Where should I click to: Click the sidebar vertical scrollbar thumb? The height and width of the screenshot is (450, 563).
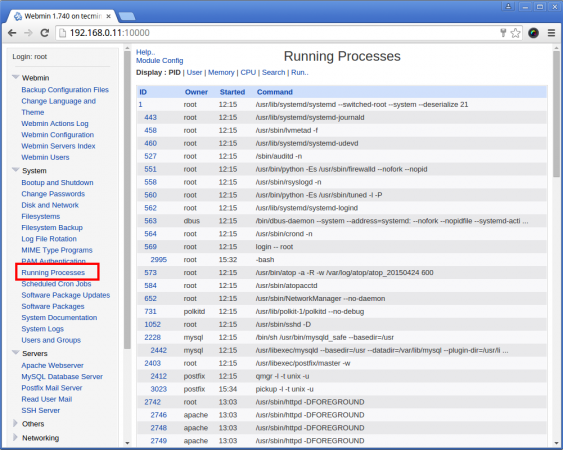(127, 200)
